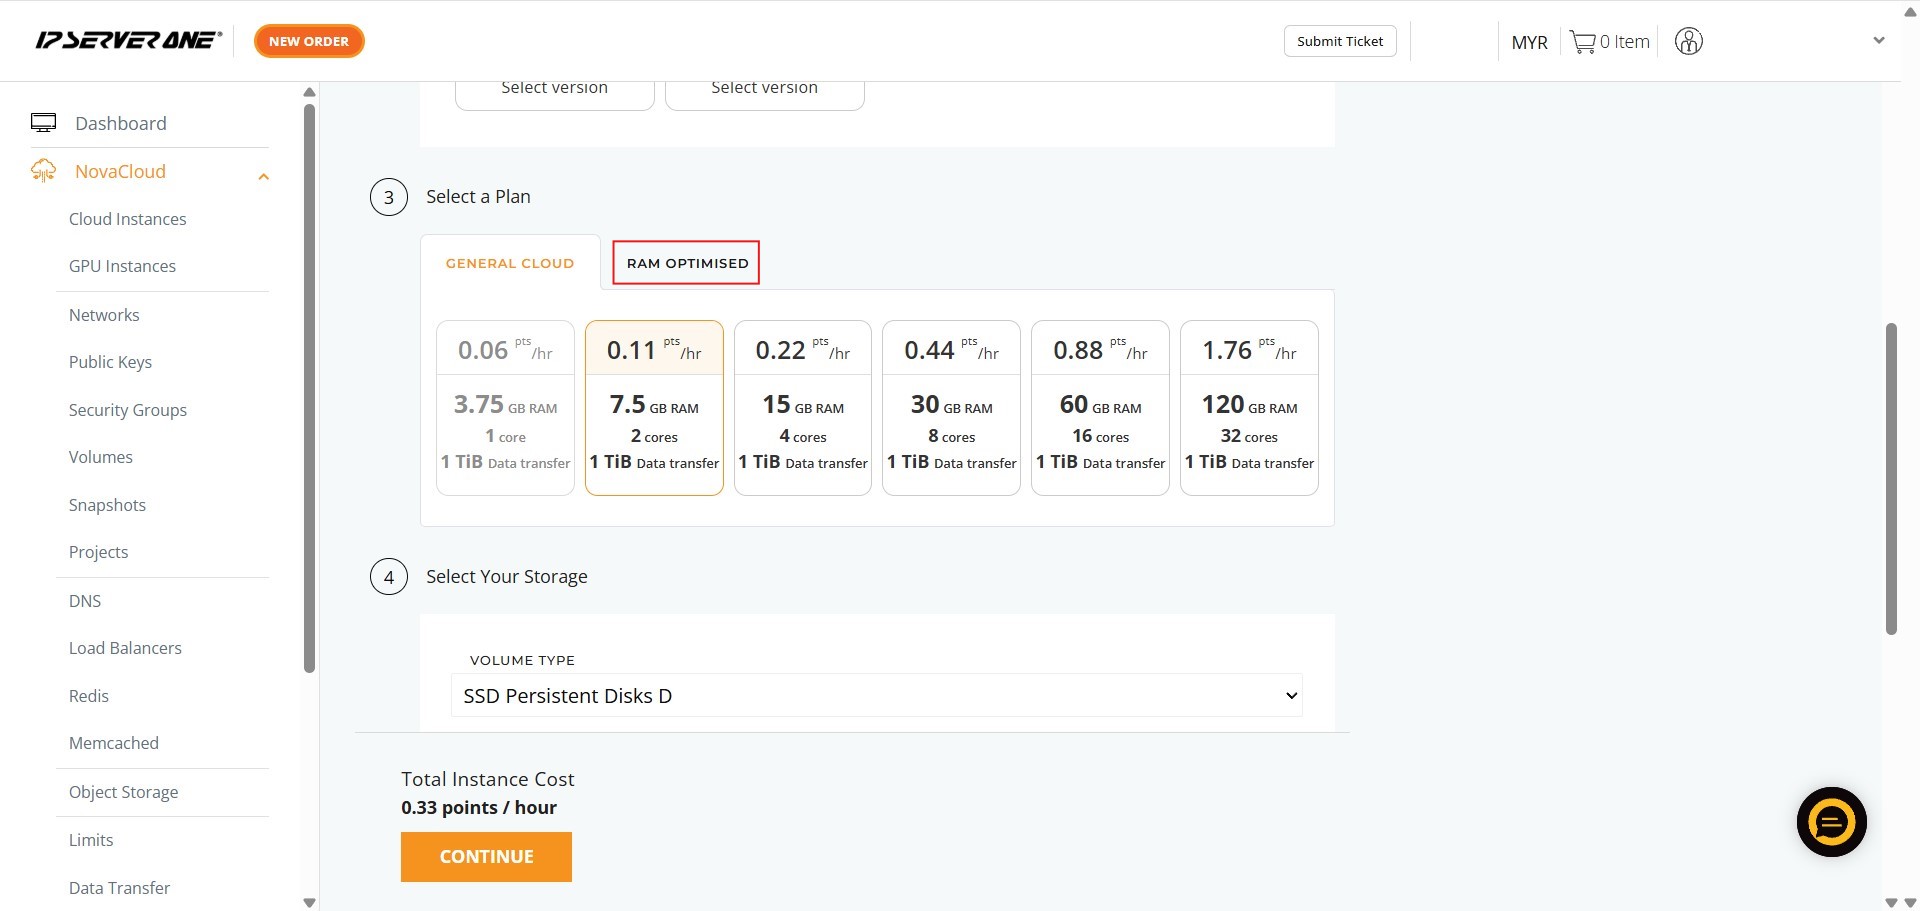
Task: Switch to the RAM Optimised tab
Action: click(687, 263)
